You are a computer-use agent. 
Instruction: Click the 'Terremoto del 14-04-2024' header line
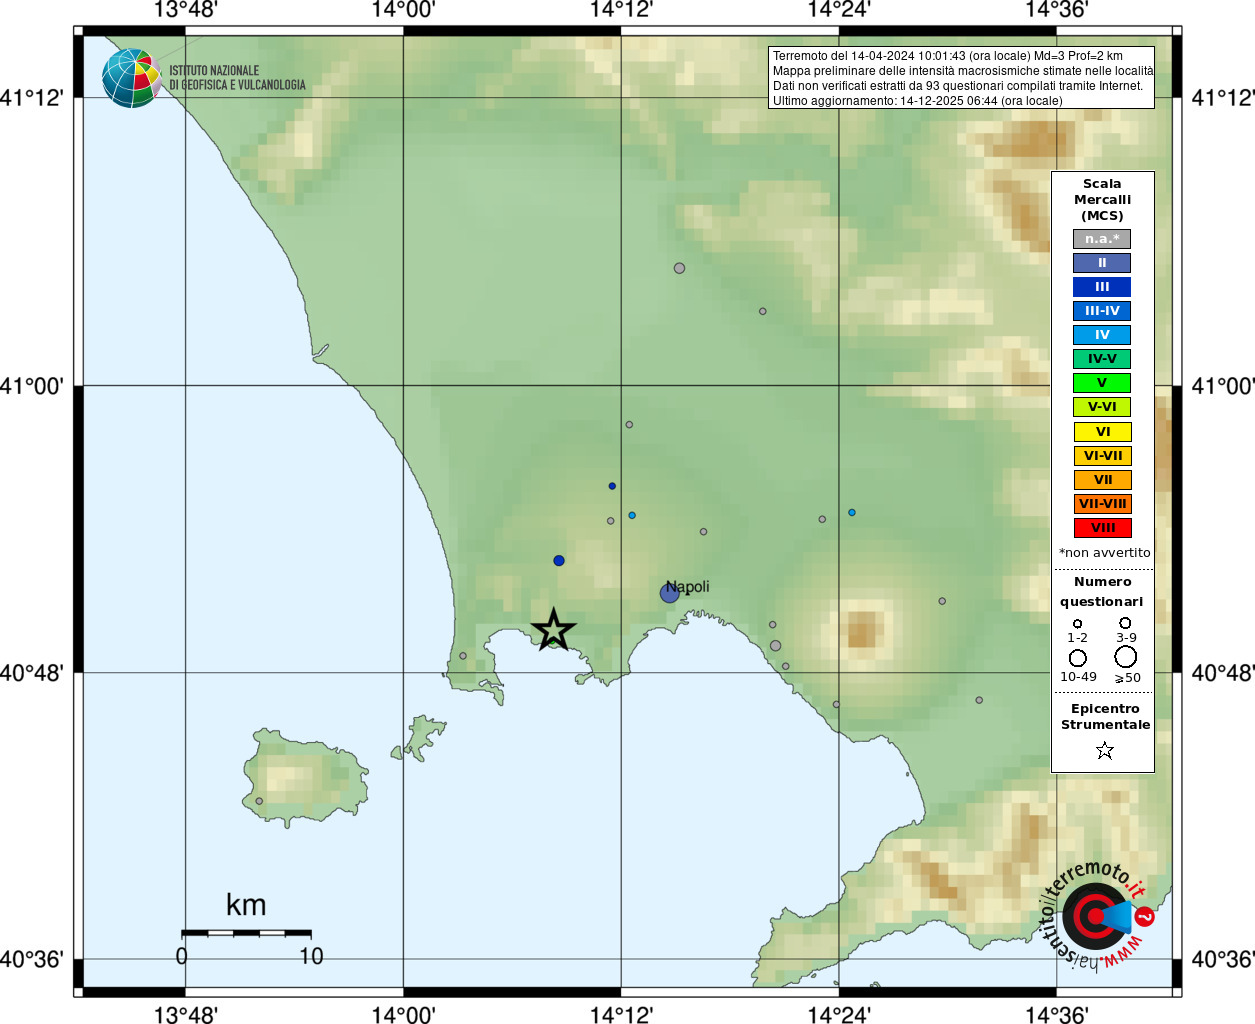[x=948, y=56]
